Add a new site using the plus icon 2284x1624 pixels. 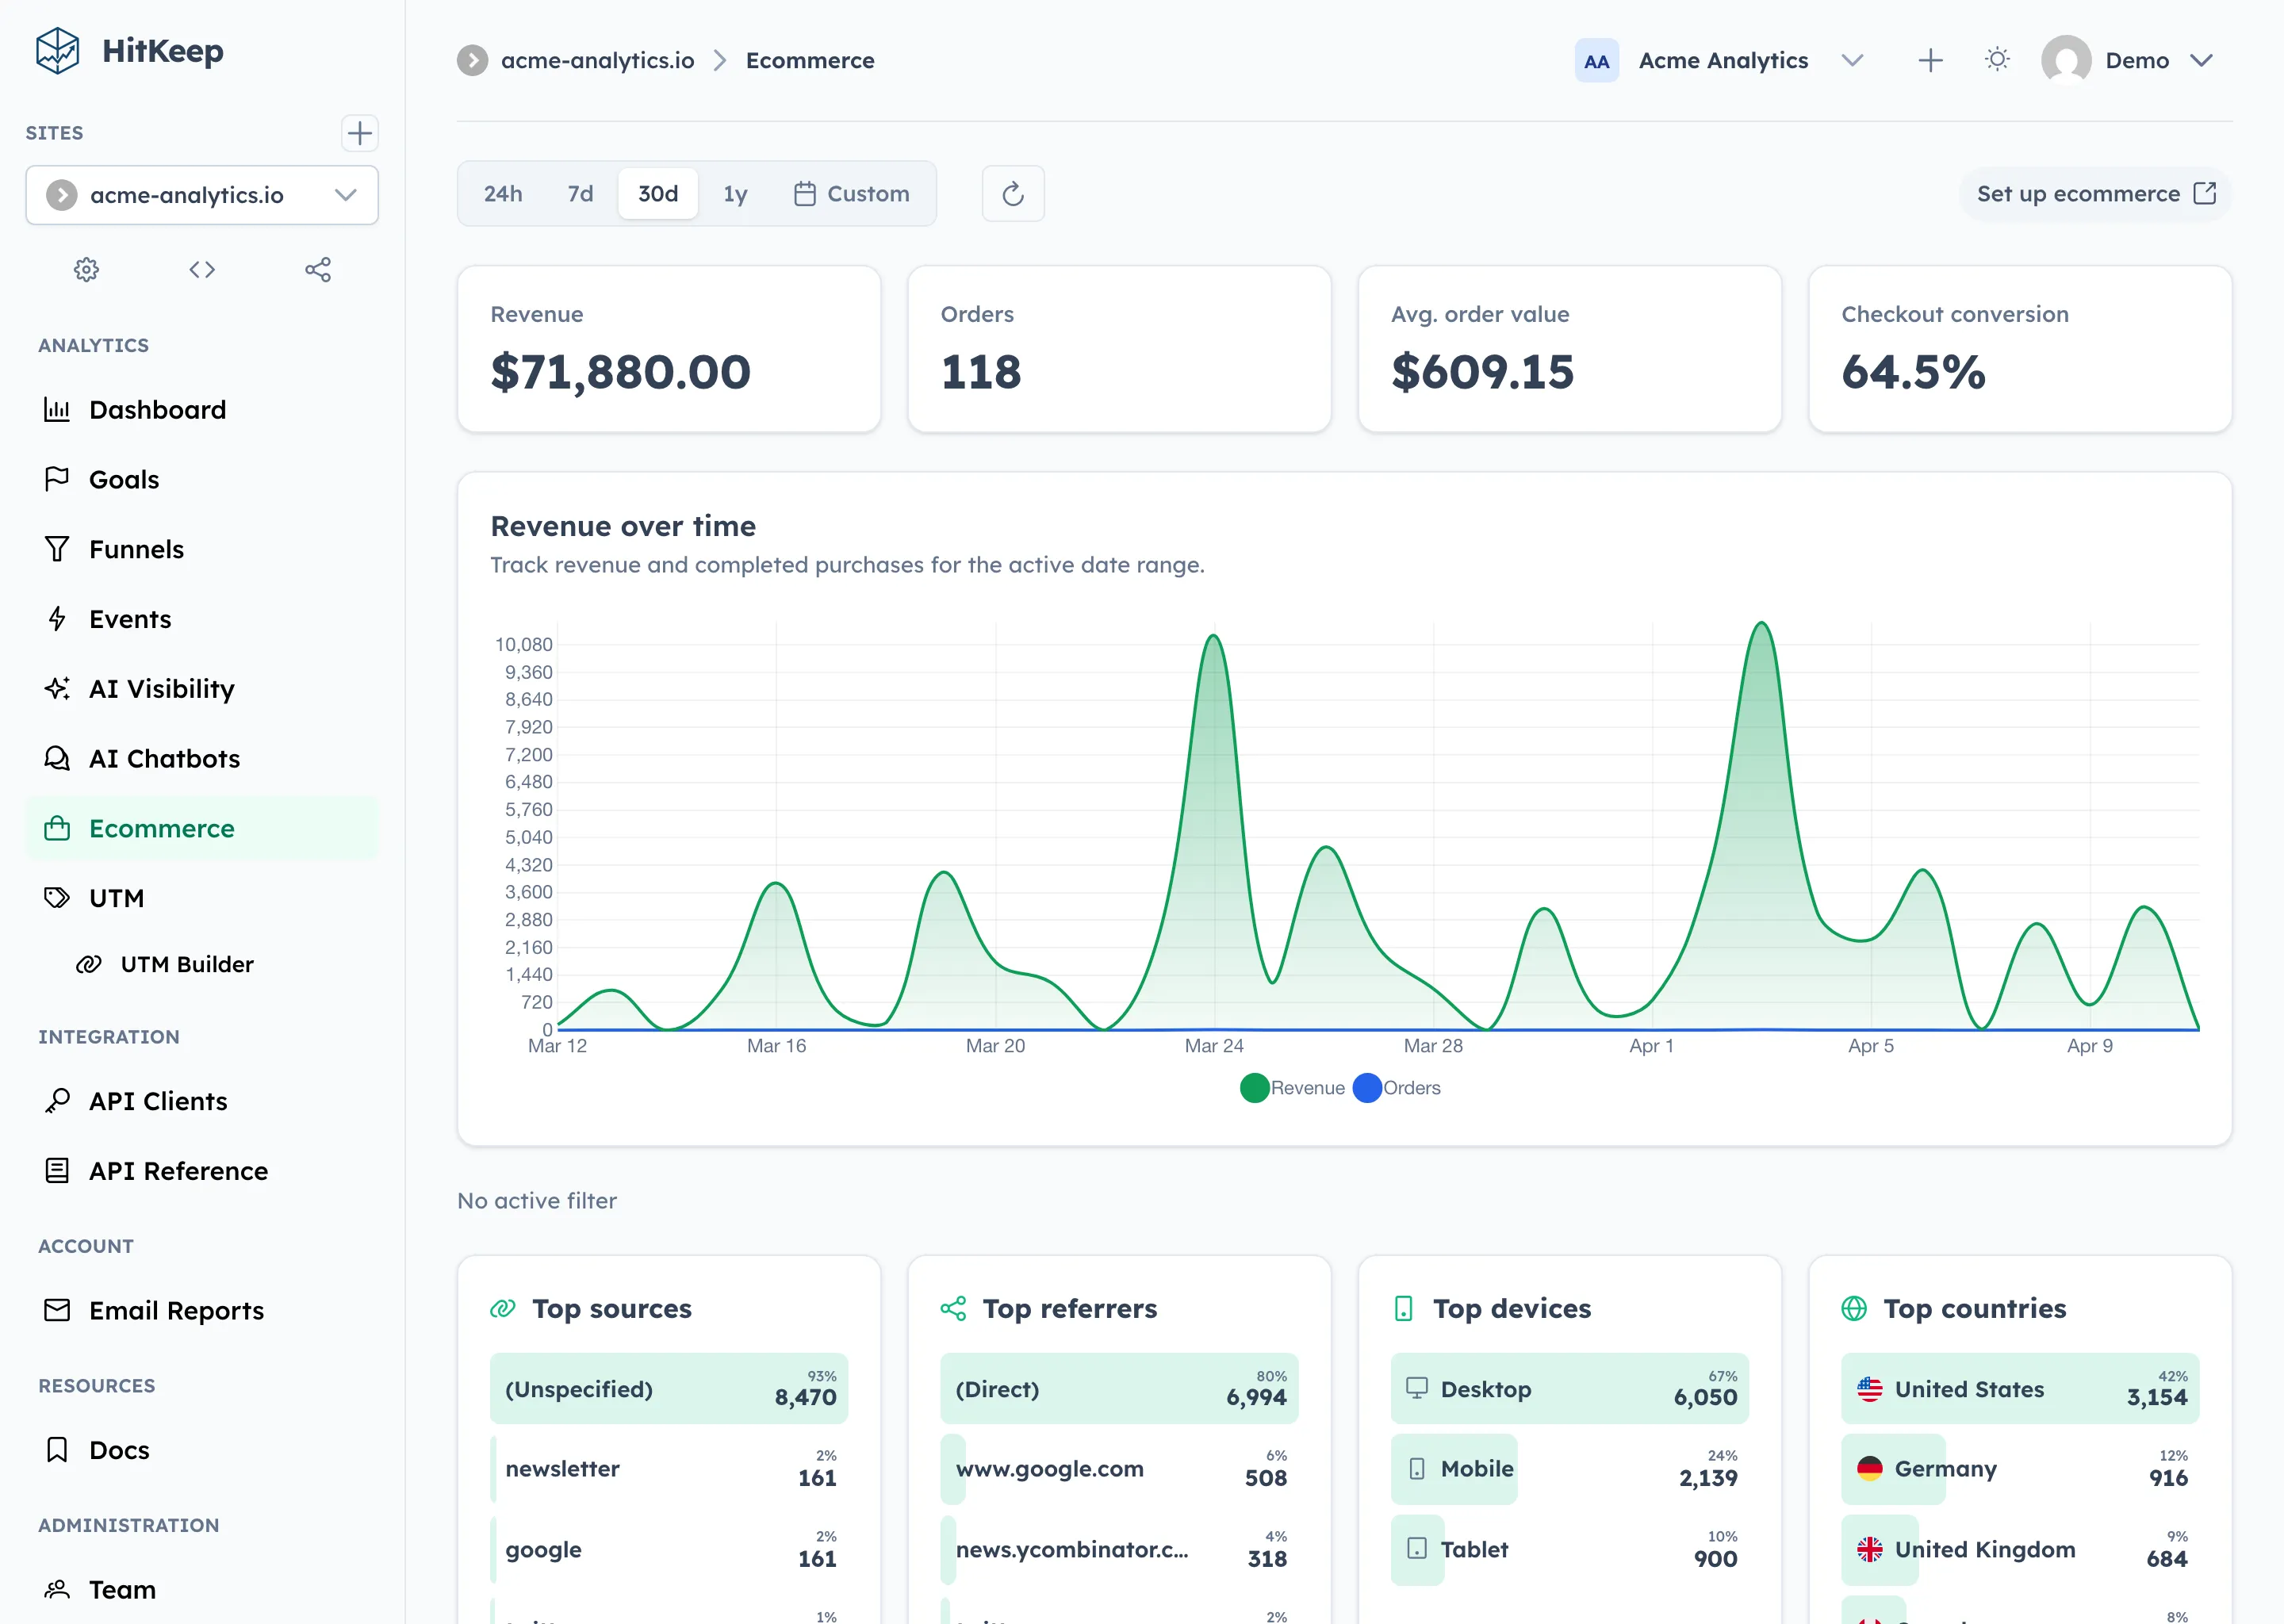pyautogui.click(x=359, y=133)
